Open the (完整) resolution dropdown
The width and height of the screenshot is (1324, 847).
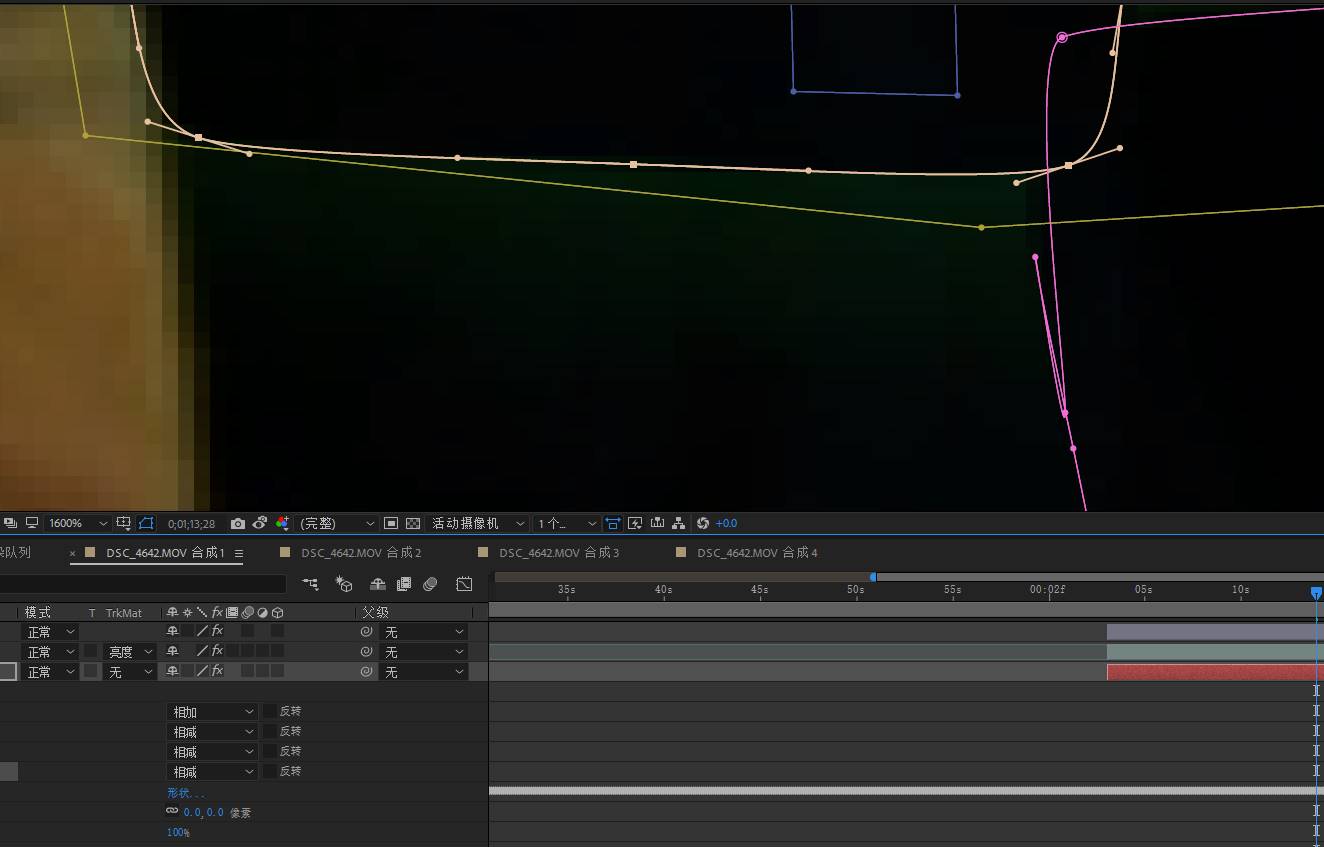coord(337,523)
